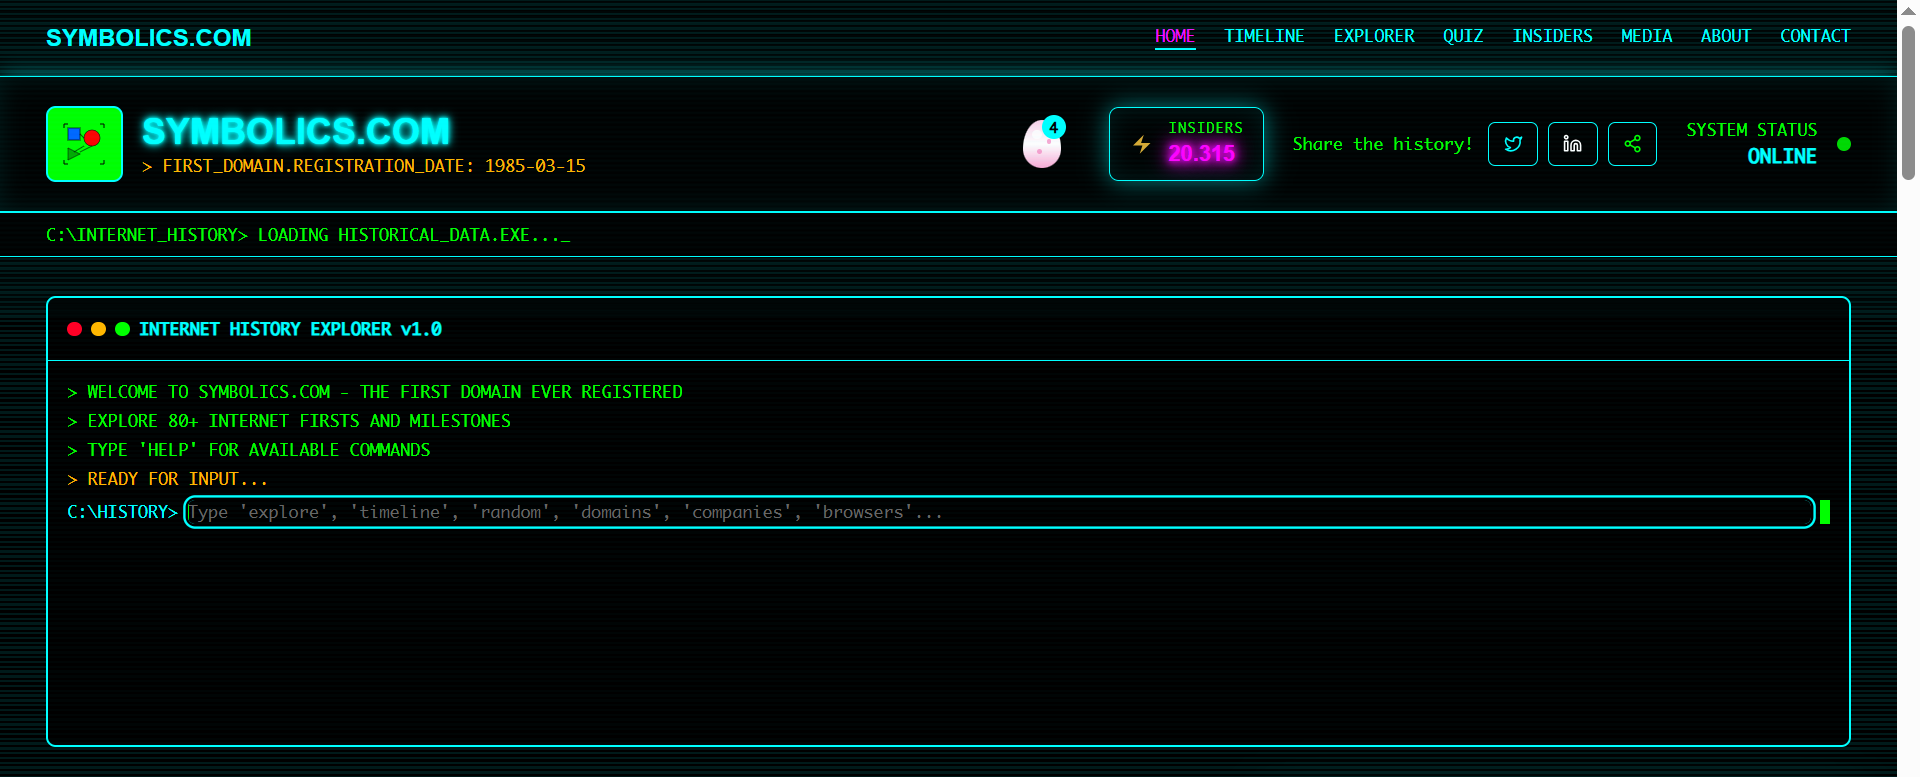Click the ONLINE status text
The image size is (1920, 777).
(x=1782, y=157)
